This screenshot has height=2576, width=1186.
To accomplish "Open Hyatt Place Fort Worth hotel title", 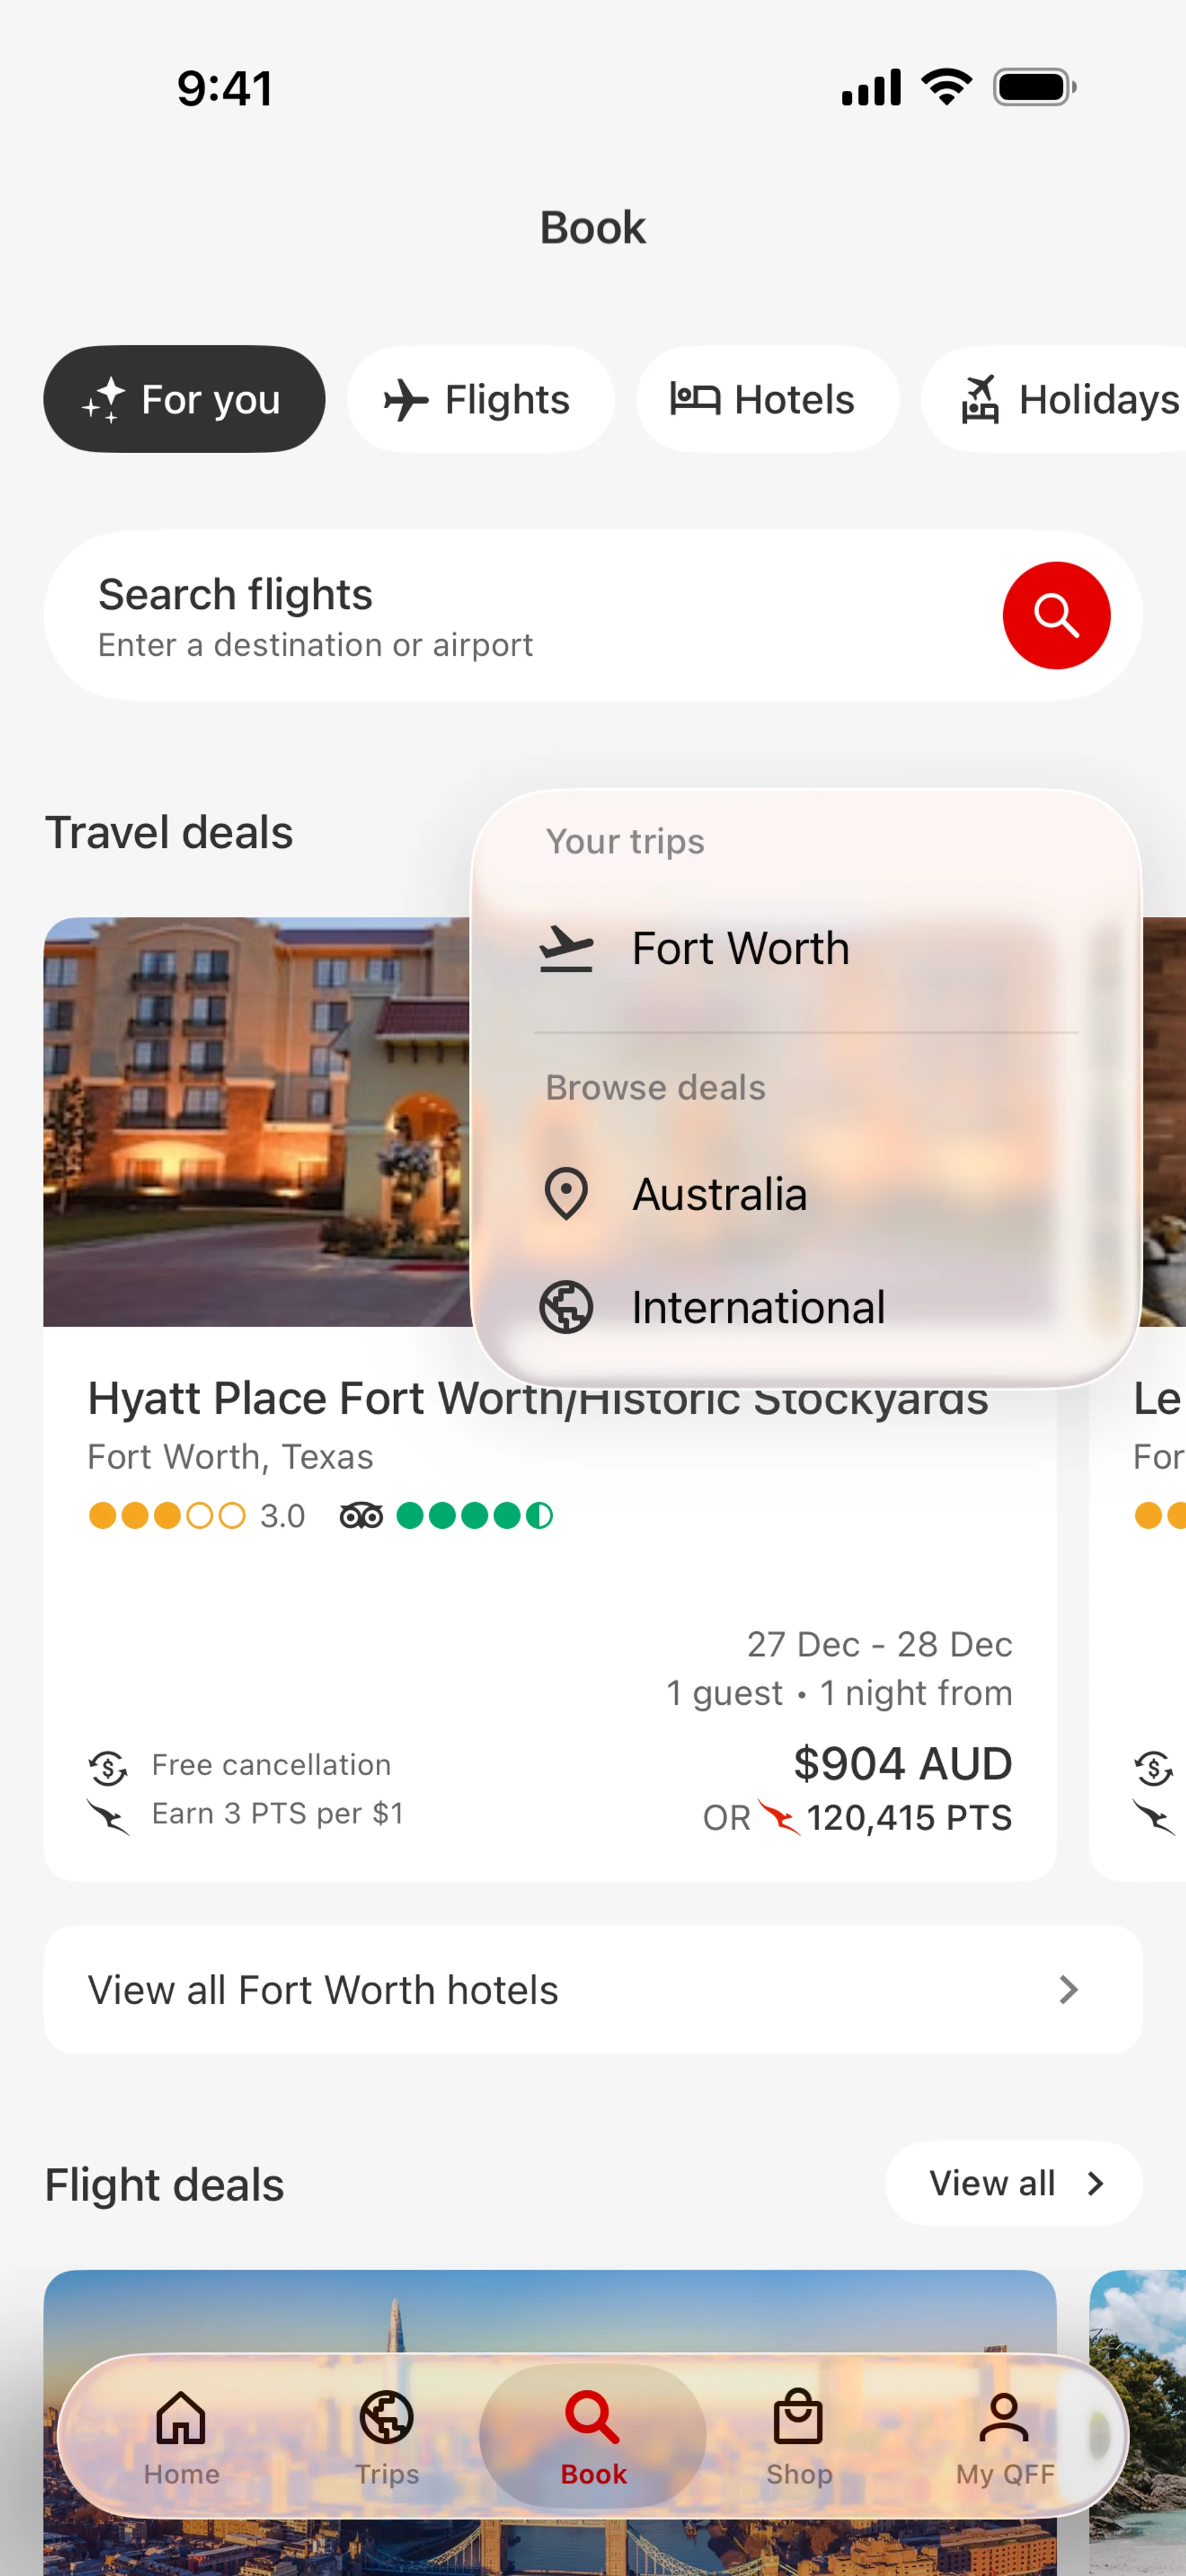I will click(x=300, y=1399).
